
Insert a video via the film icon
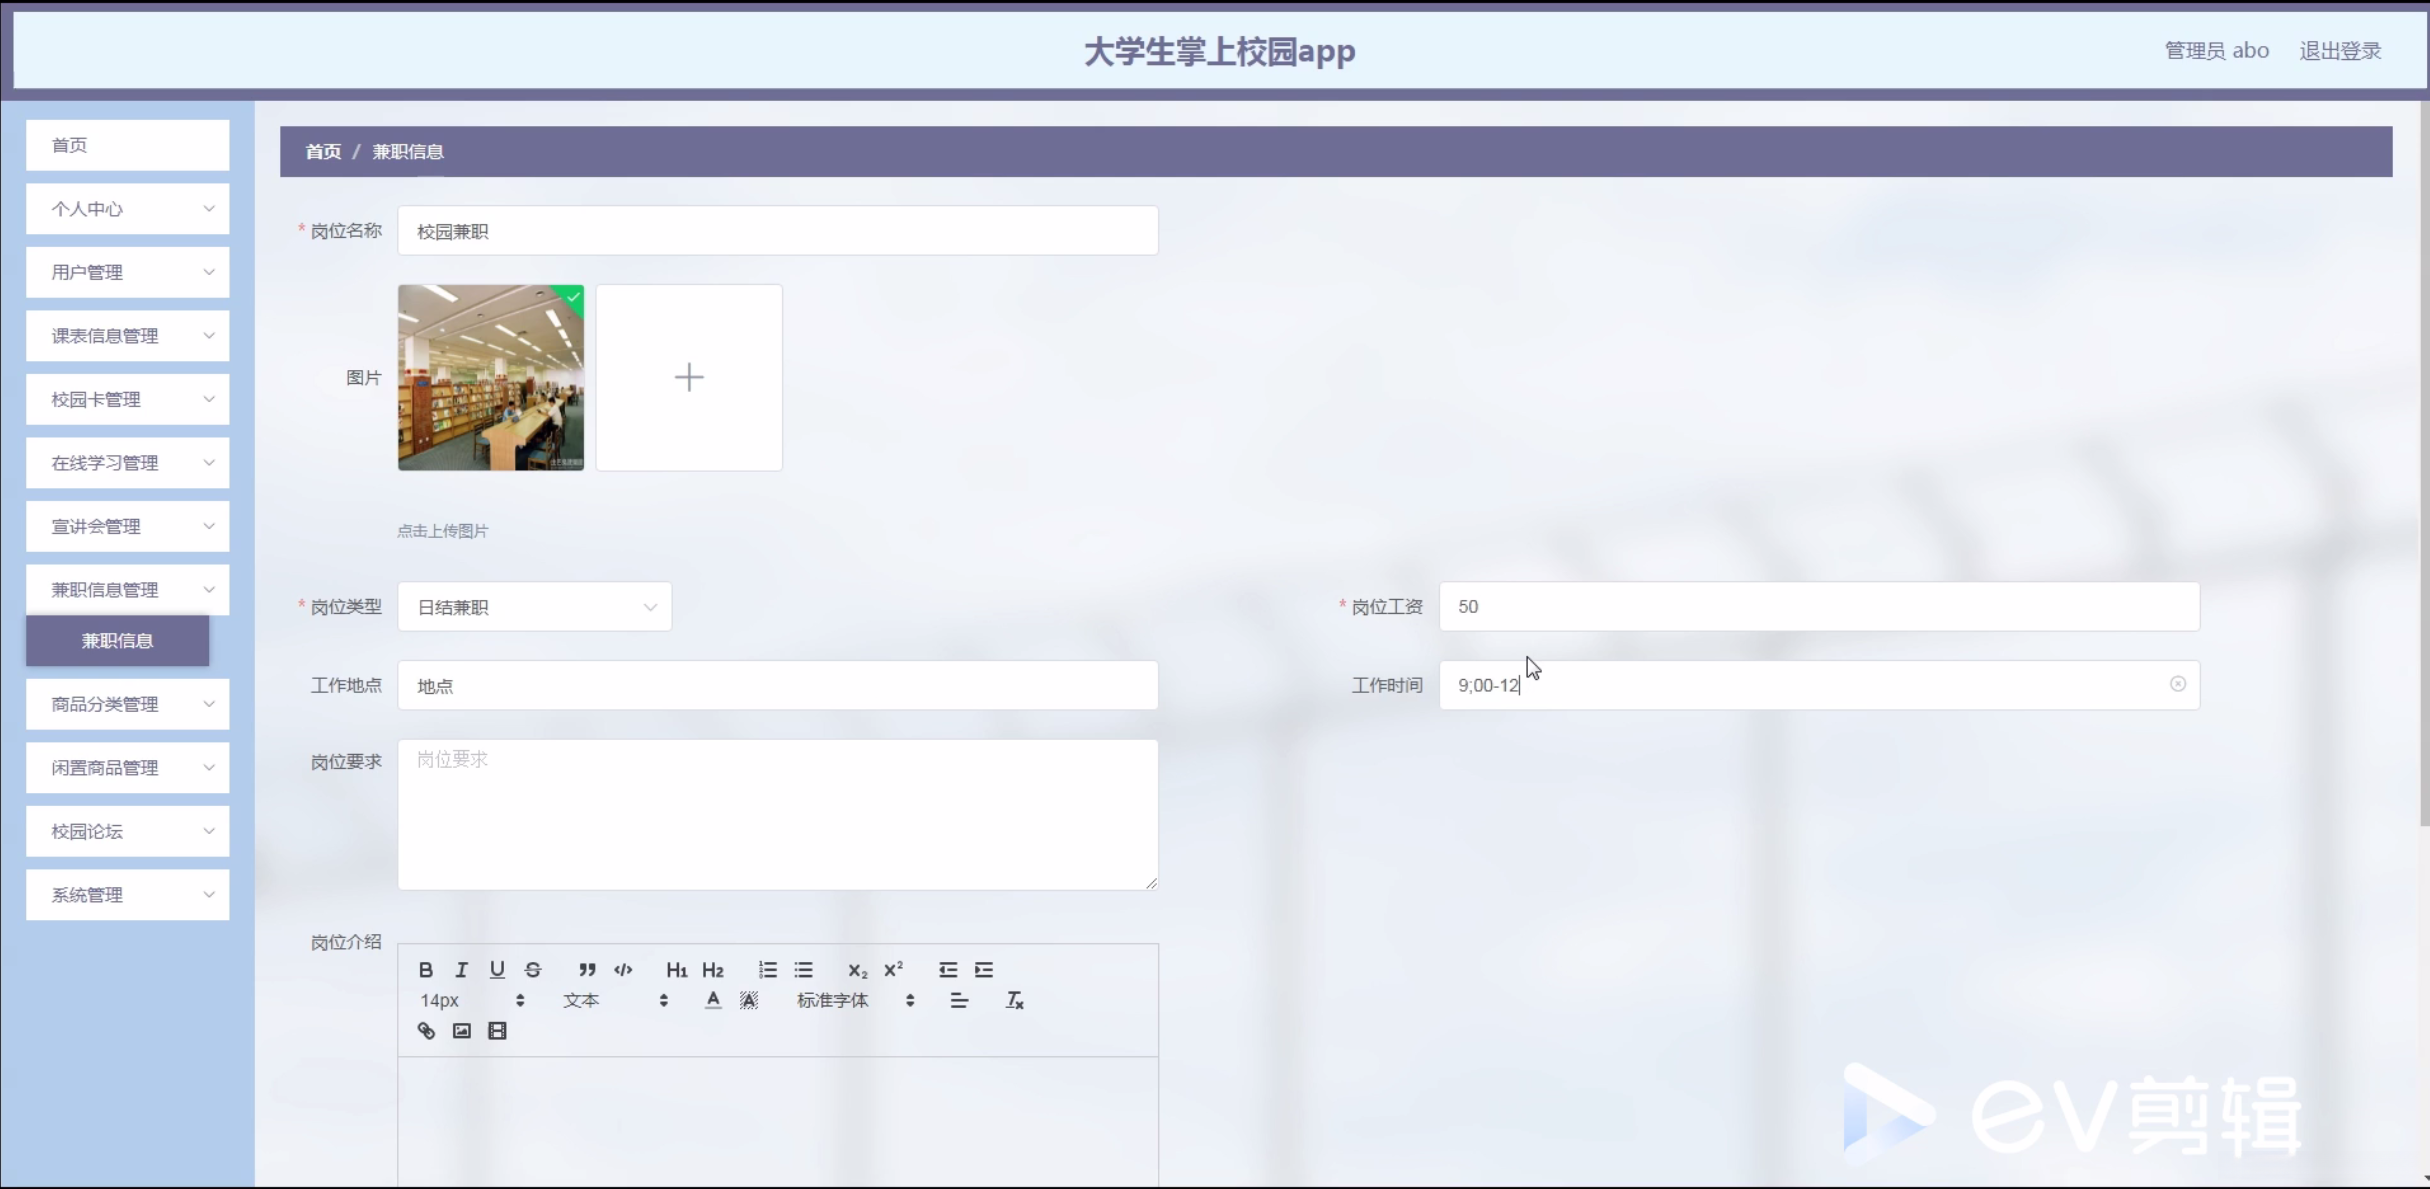[x=497, y=1030]
